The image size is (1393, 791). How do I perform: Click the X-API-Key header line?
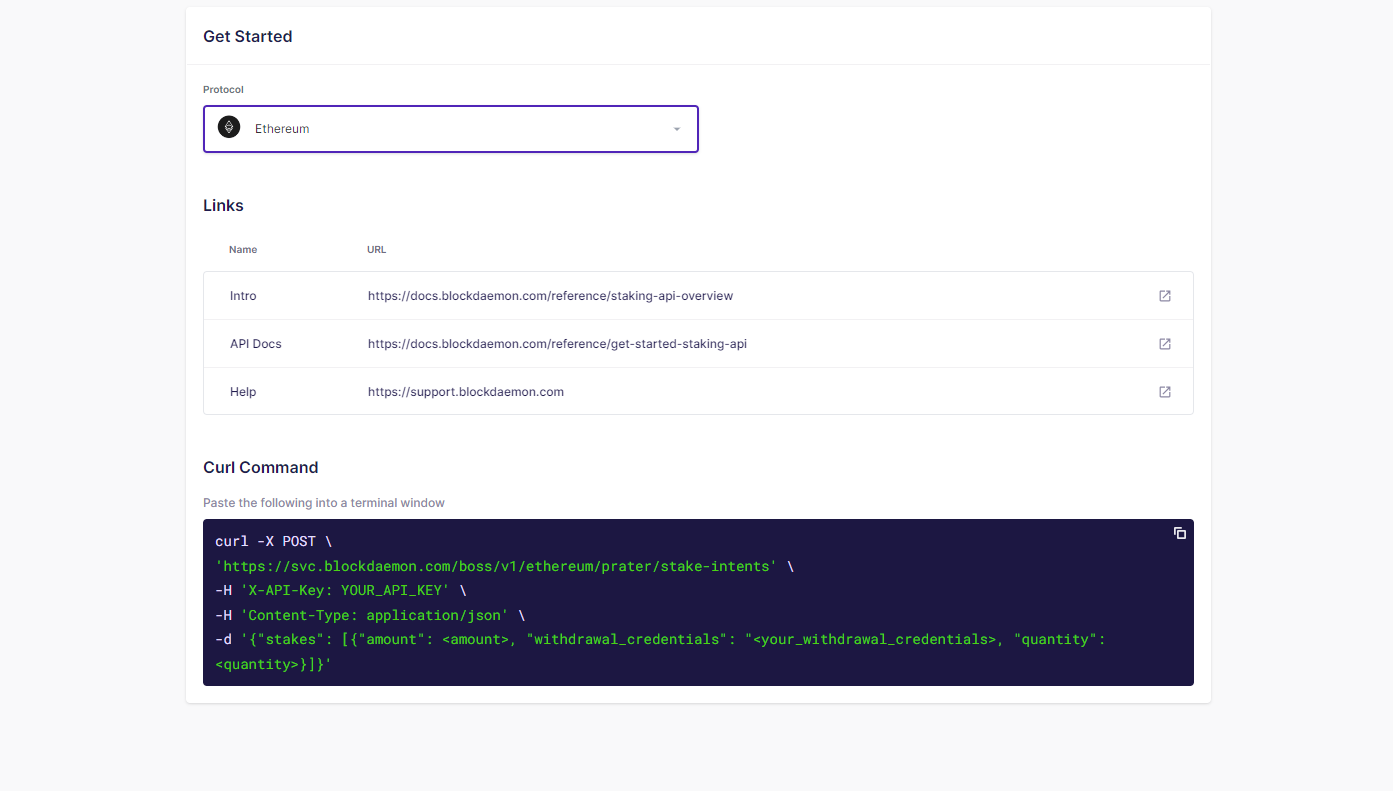[341, 590]
